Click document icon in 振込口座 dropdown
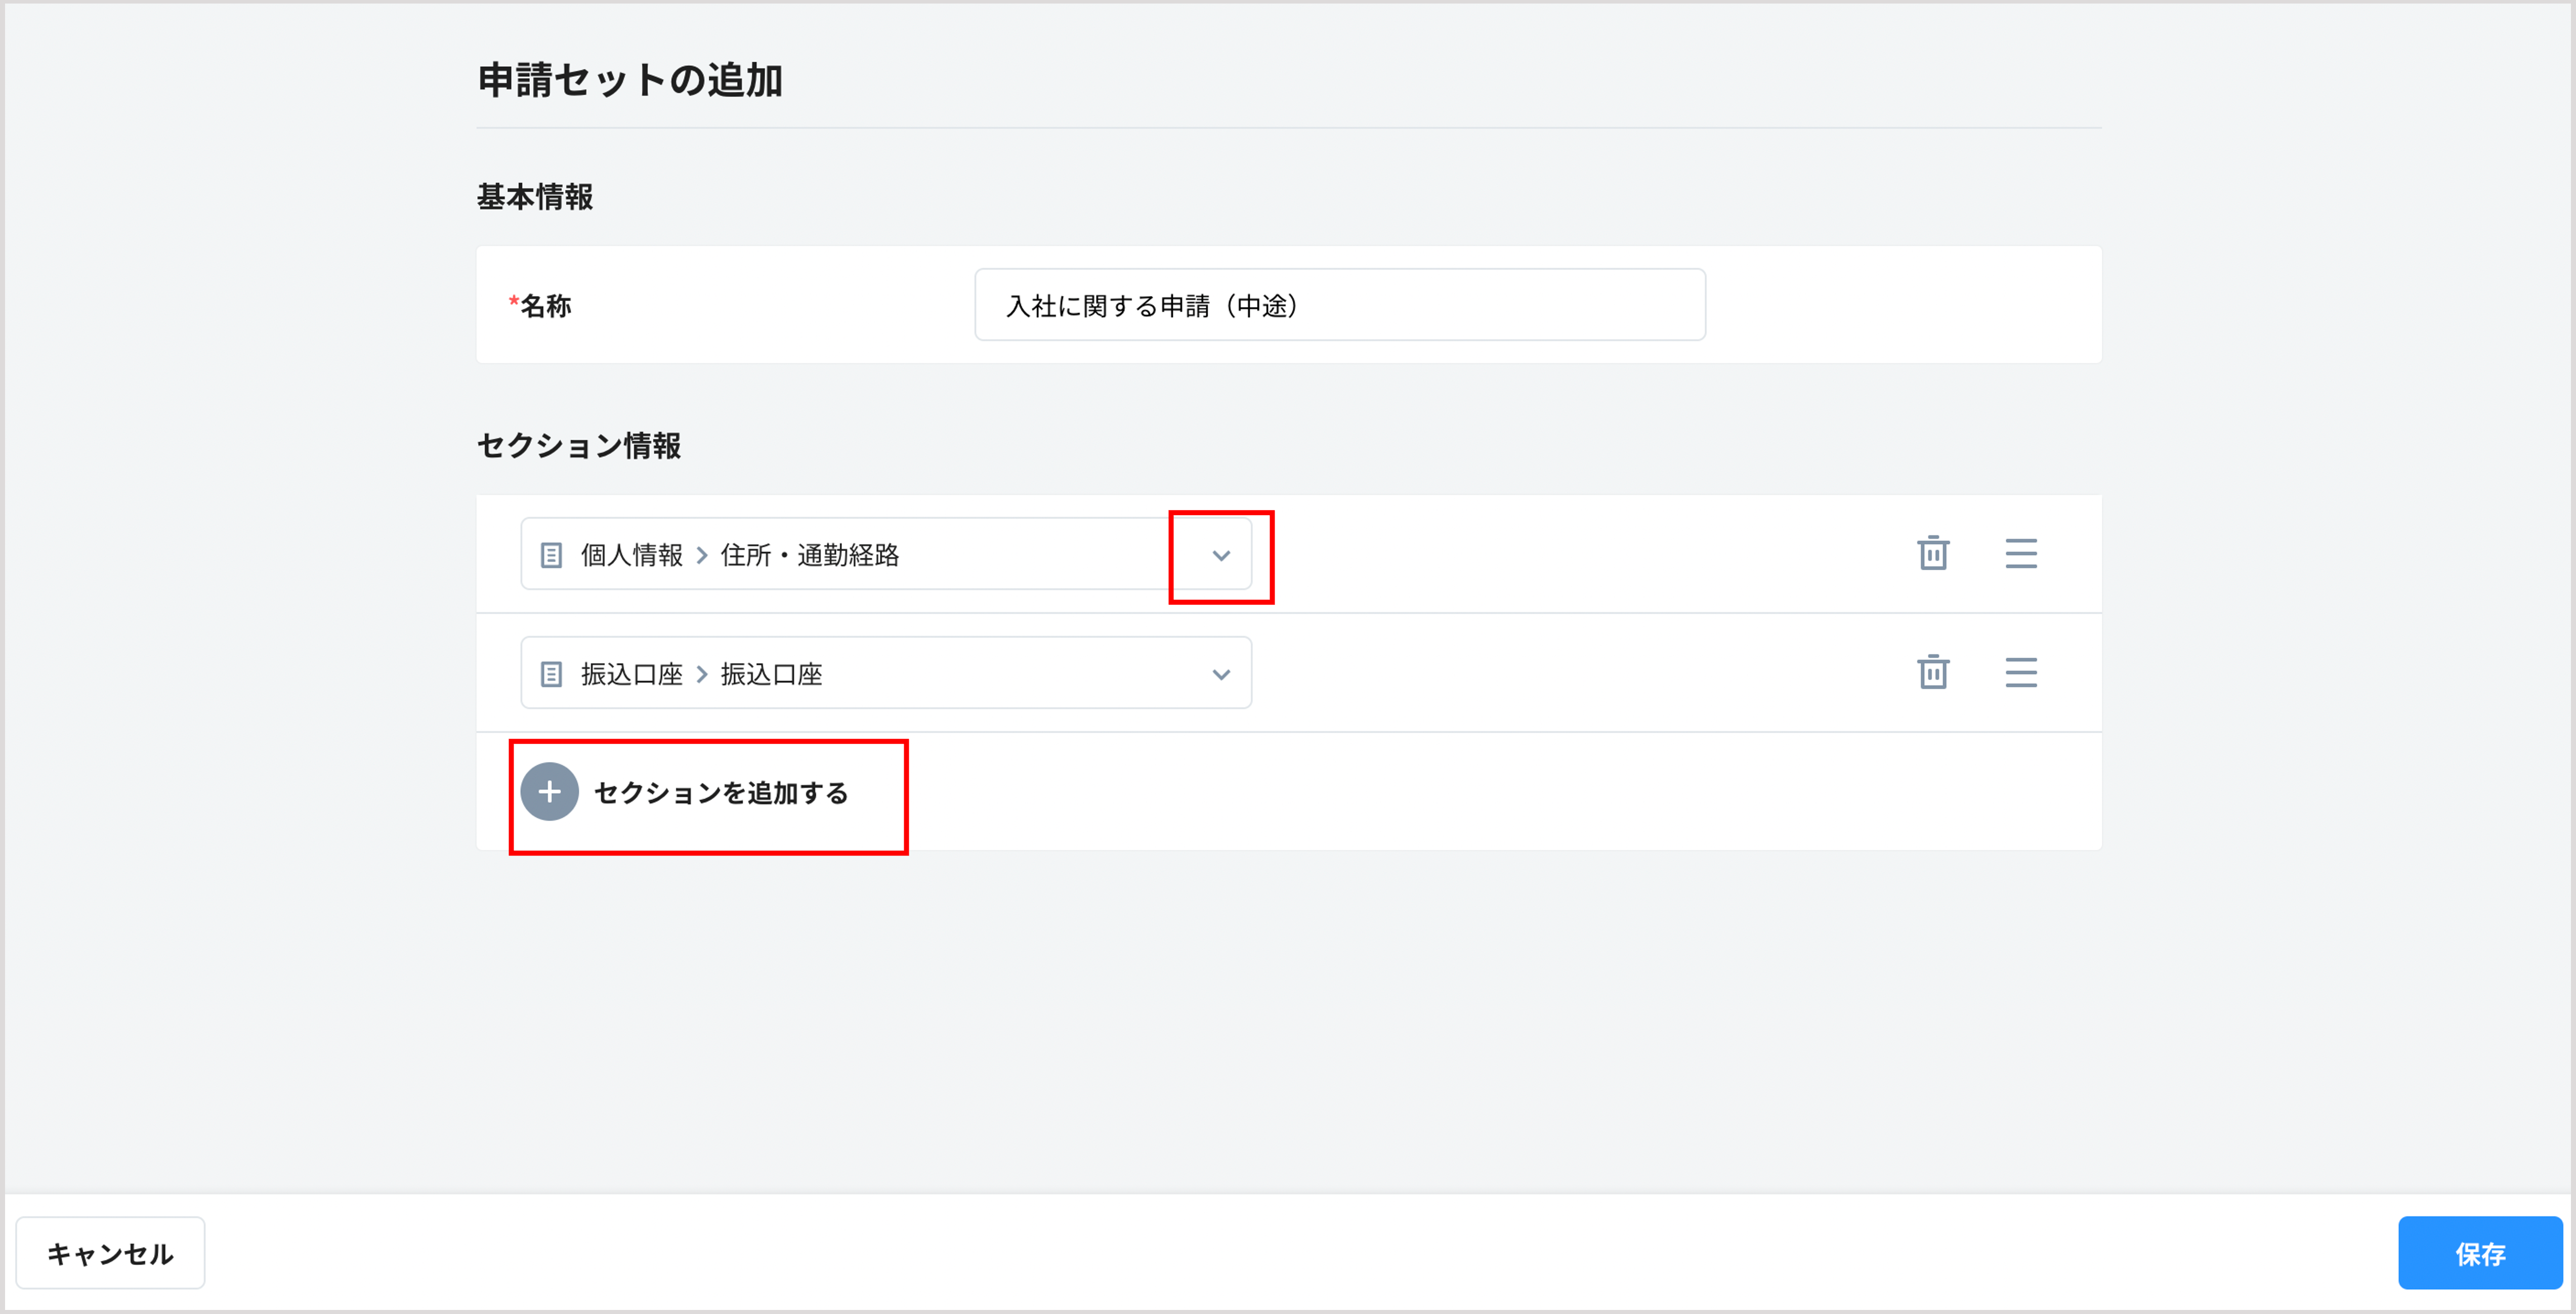The width and height of the screenshot is (2576, 1314). coord(551,674)
